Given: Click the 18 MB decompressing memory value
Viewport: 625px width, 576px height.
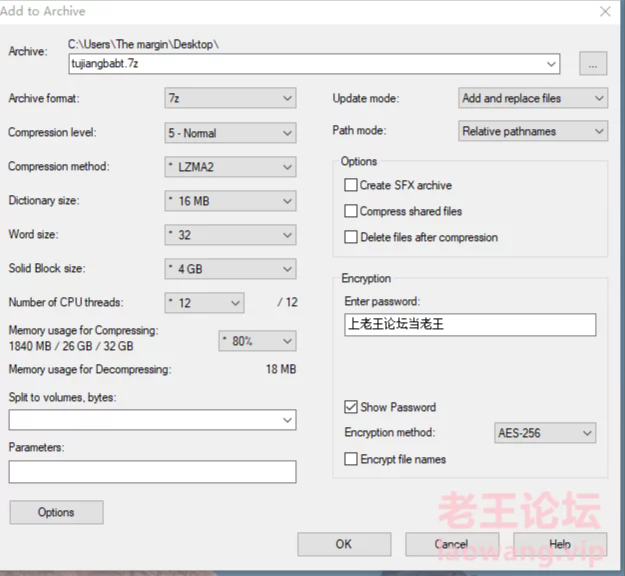Looking at the screenshot, I should pyautogui.click(x=281, y=369).
